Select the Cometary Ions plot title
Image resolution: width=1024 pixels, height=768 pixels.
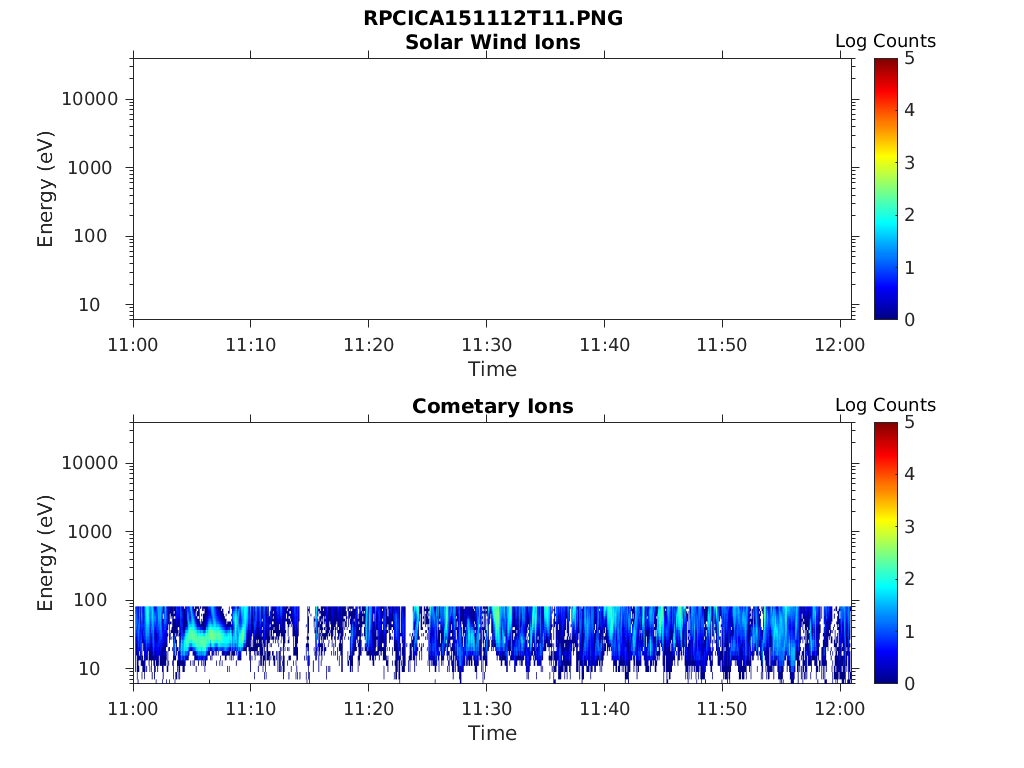click(493, 406)
